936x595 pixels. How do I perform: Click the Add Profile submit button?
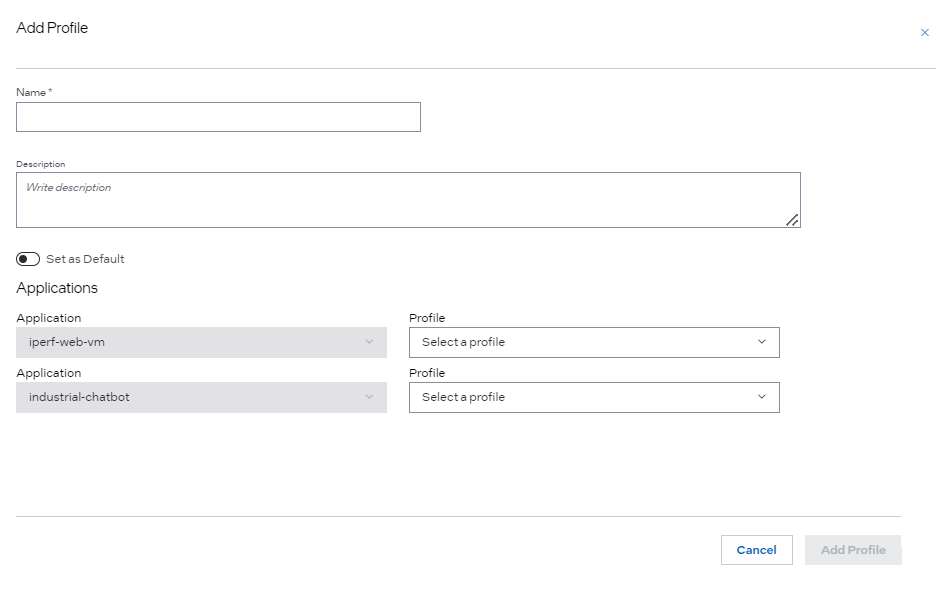[852, 550]
